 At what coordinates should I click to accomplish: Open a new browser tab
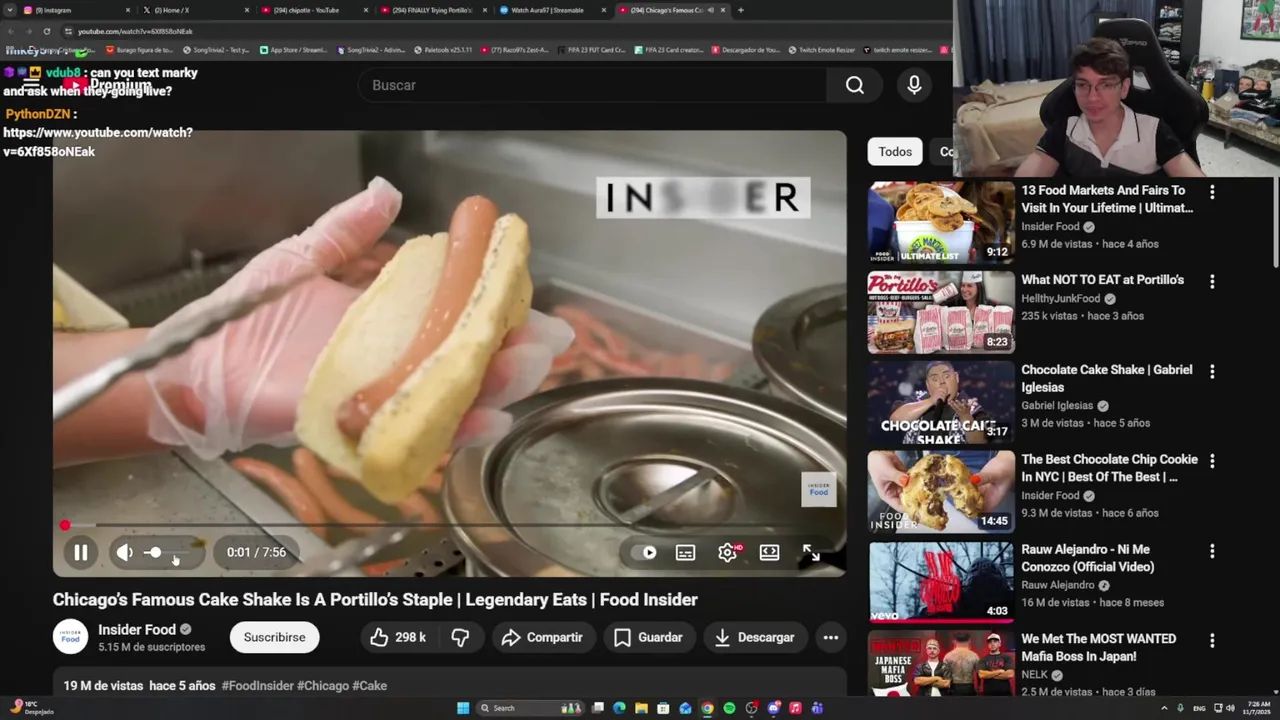point(740,10)
